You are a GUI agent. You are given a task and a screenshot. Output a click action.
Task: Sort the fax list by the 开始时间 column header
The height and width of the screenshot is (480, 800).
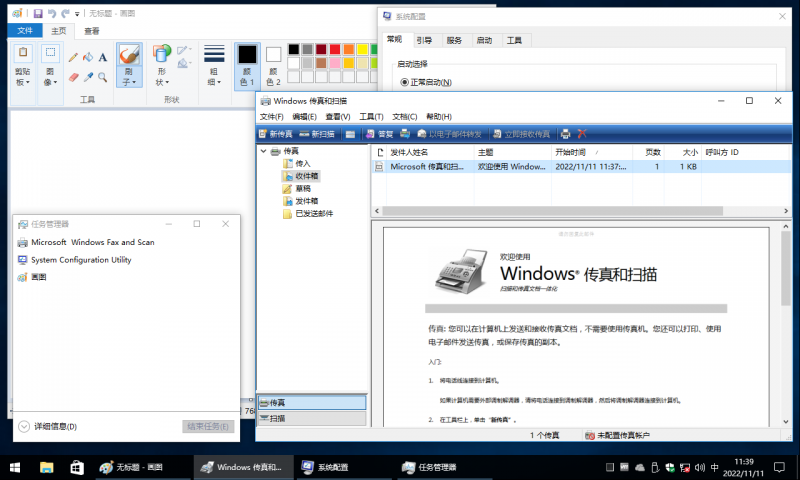pyautogui.click(x=591, y=152)
